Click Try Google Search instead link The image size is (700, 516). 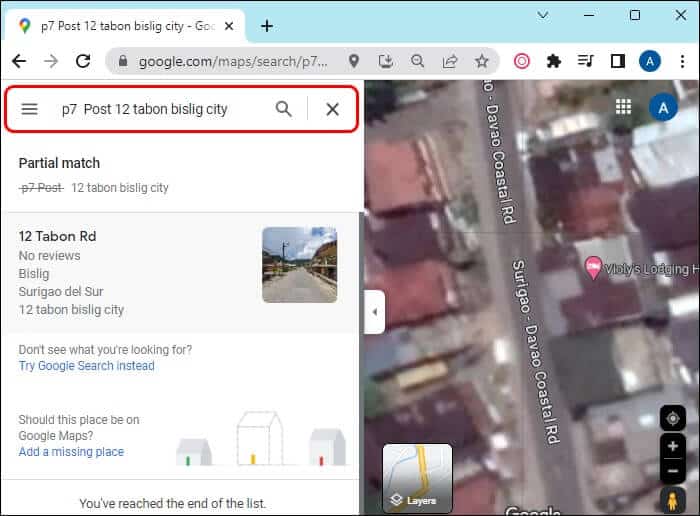point(87,366)
